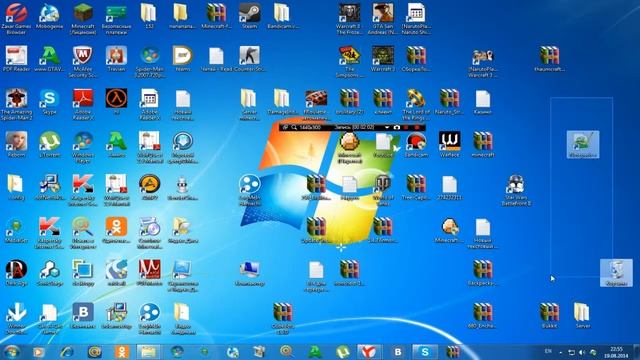The width and height of the screenshot is (640, 360).
Task: Switch to Skype in the taskbar
Action: point(425,351)
